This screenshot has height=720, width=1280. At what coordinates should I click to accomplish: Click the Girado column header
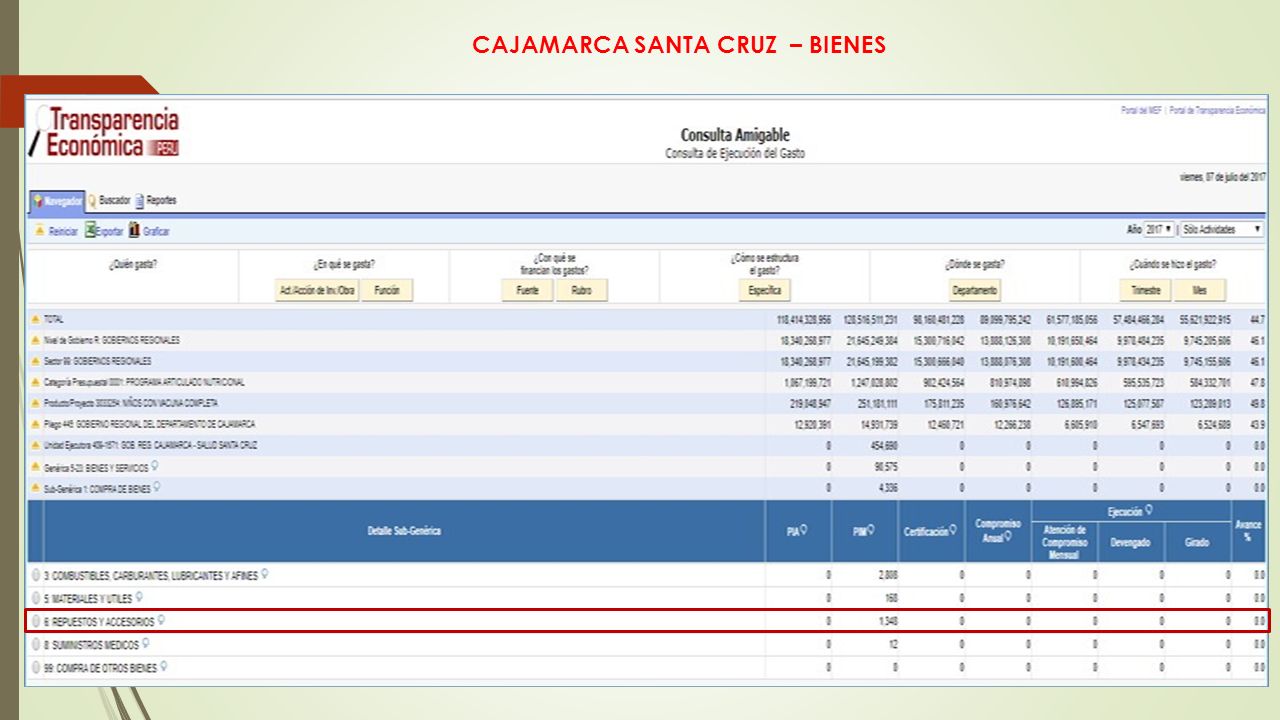coord(1197,542)
